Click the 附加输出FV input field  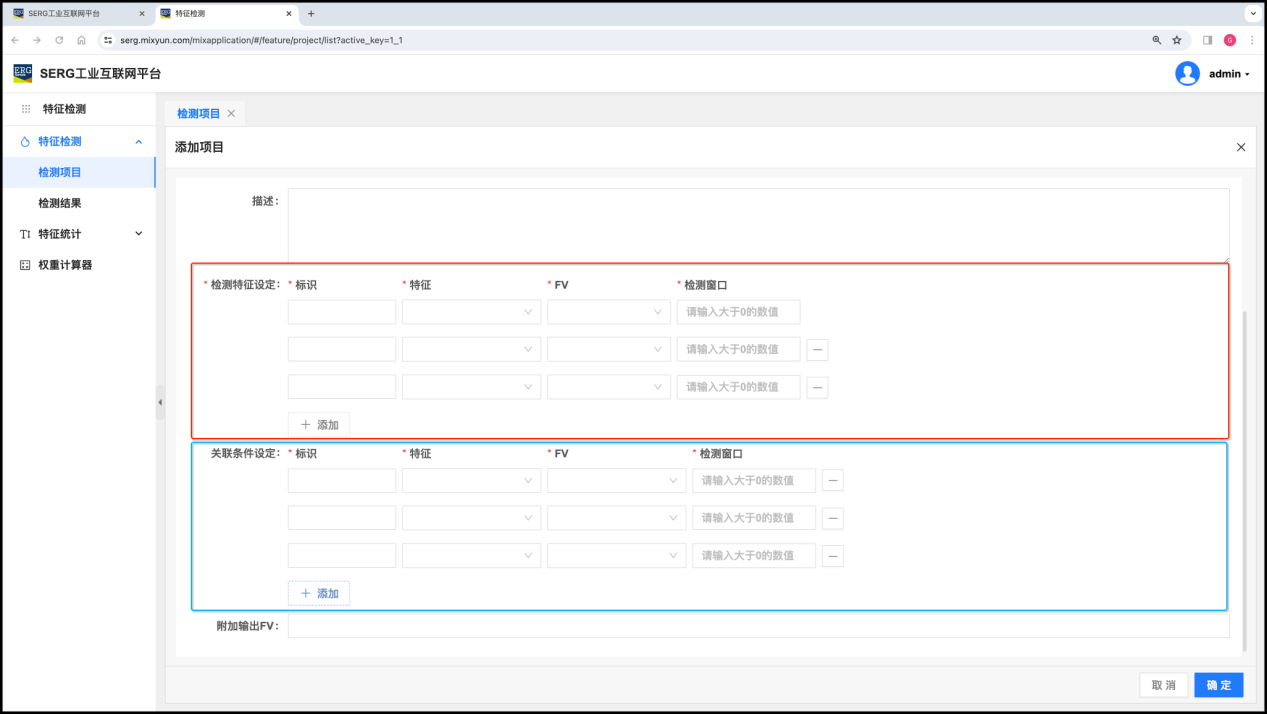coord(758,626)
